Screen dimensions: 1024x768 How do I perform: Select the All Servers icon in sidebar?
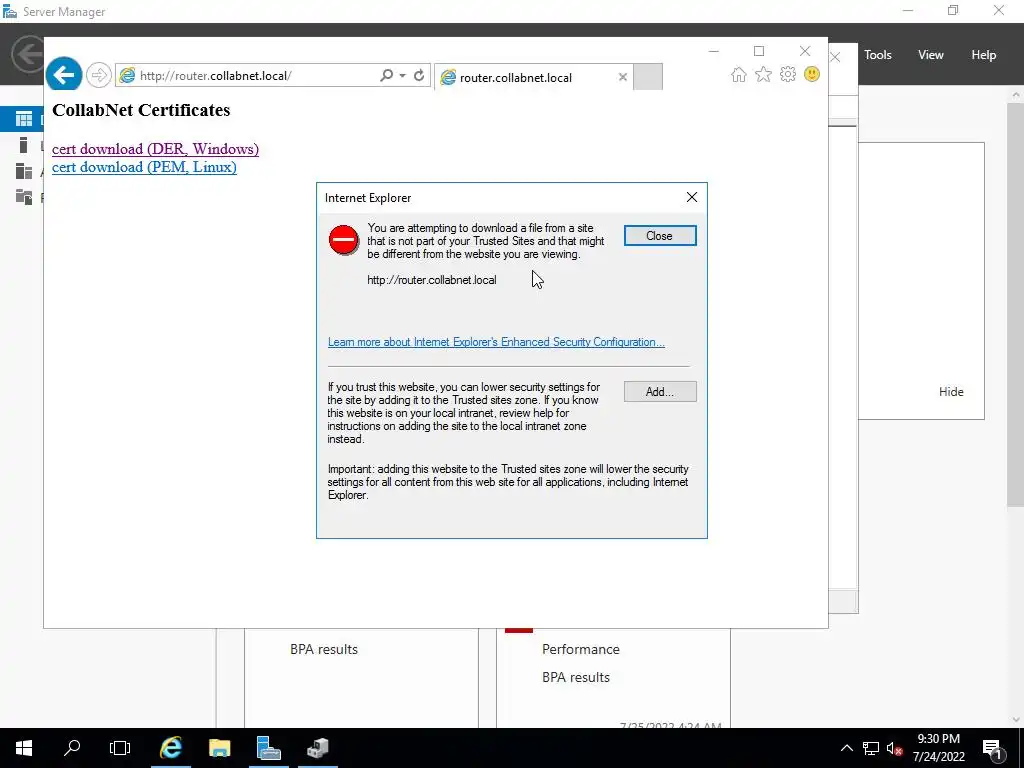(x=24, y=171)
